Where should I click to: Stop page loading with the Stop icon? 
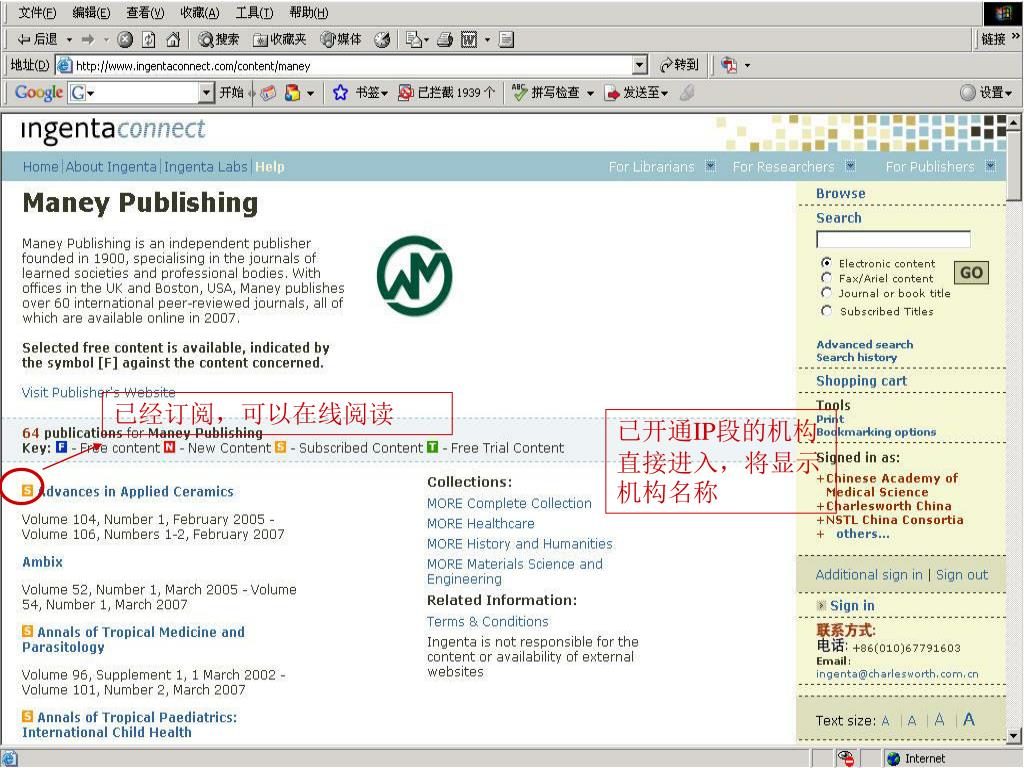125,40
